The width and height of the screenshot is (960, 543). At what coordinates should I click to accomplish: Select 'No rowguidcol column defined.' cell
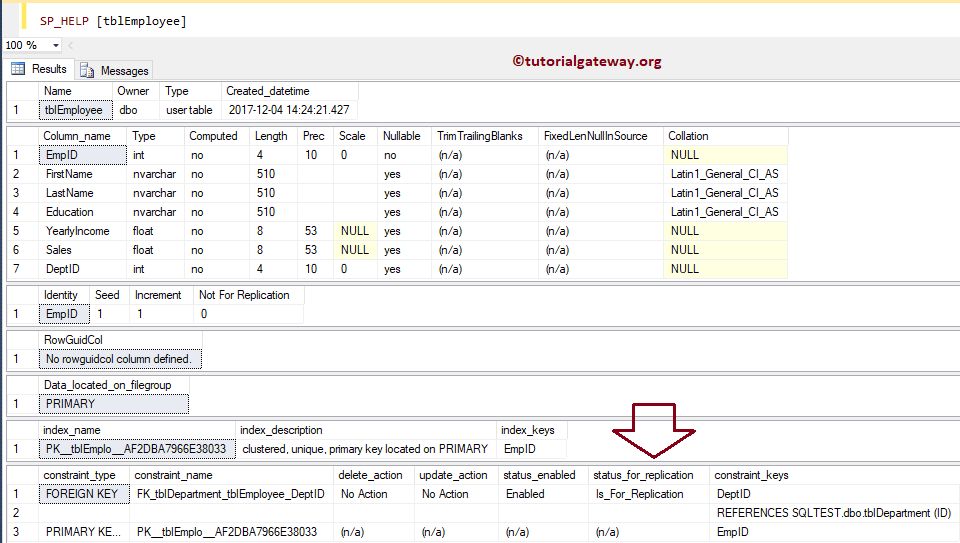click(x=120, y=359)
